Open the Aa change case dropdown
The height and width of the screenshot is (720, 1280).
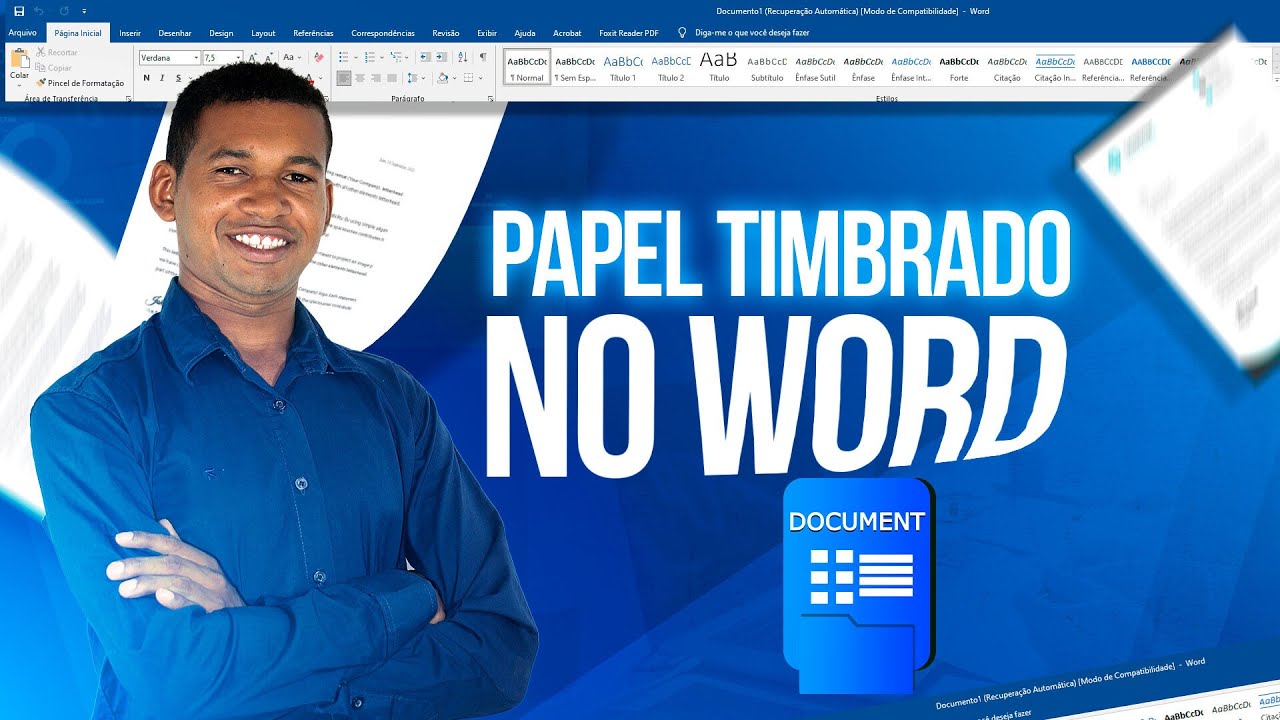[291, 58]
